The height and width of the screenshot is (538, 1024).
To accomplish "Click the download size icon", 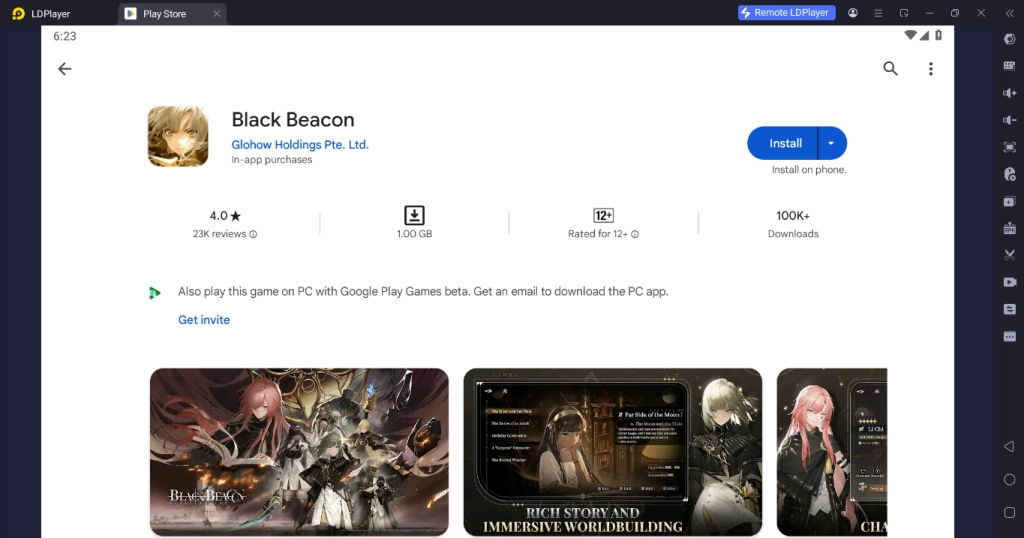I will (x=414, y=215).
